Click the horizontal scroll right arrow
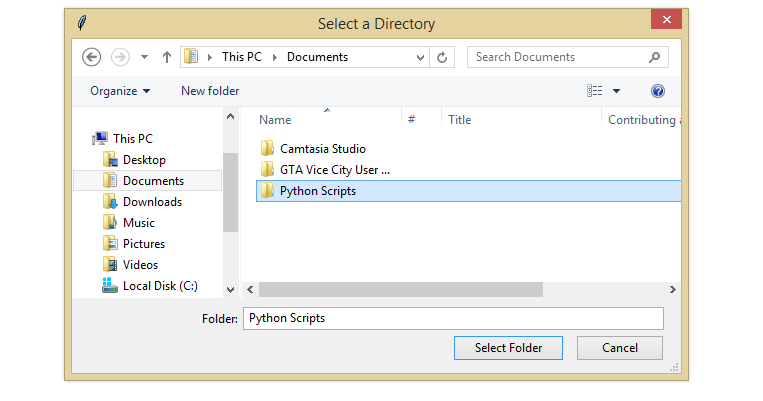763x401 pixels. point(672,290)
